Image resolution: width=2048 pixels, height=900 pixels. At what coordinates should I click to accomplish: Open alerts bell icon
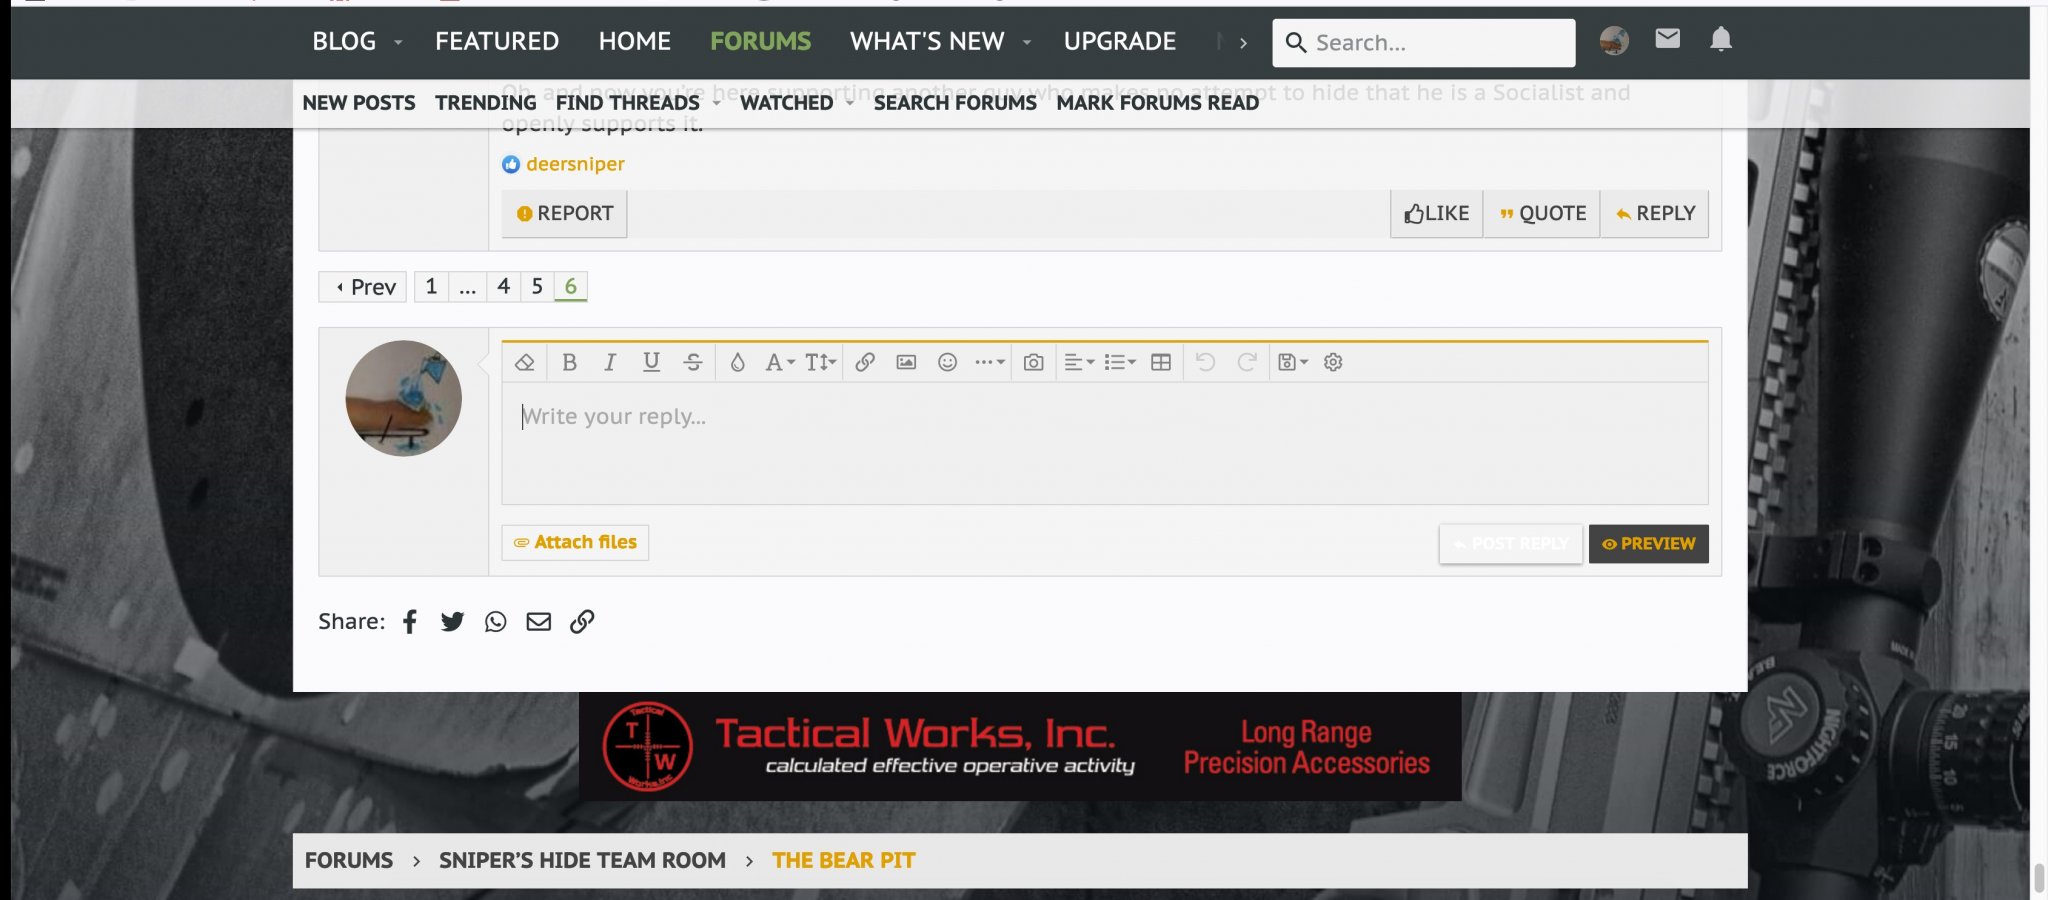(x=1720, y=39)
